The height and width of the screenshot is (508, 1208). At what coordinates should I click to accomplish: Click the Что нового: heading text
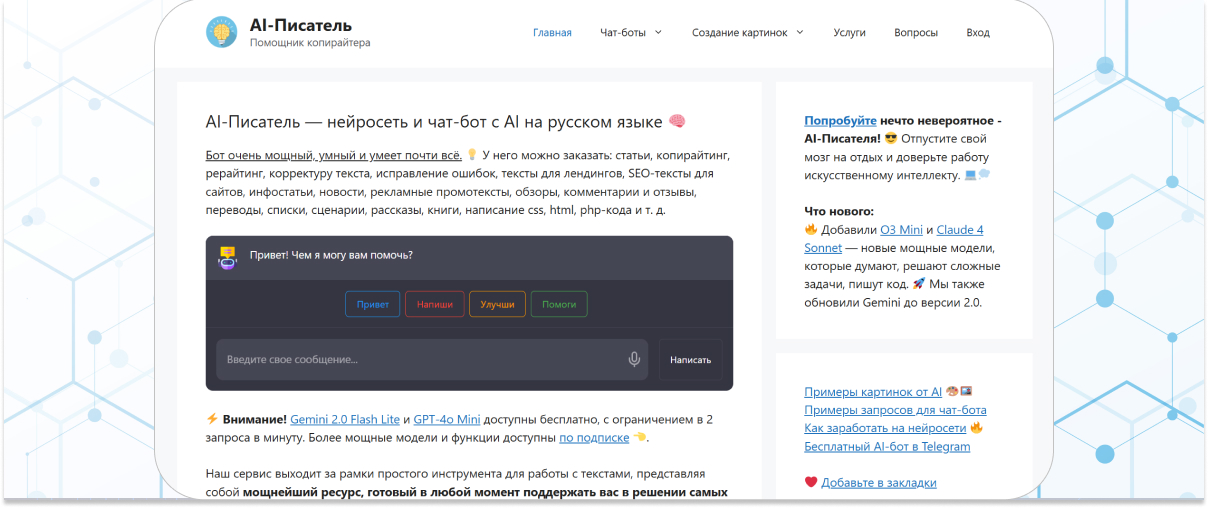(839, 211)
